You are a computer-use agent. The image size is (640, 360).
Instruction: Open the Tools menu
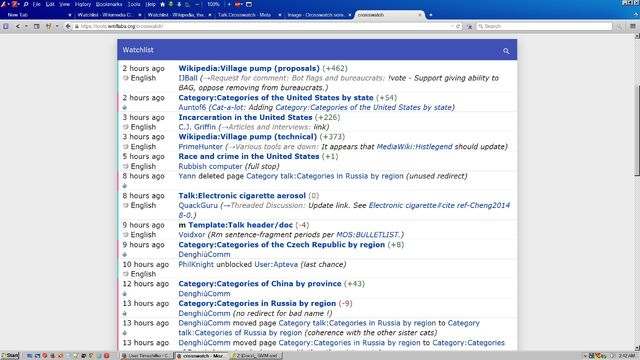click(x=134, y=4)
